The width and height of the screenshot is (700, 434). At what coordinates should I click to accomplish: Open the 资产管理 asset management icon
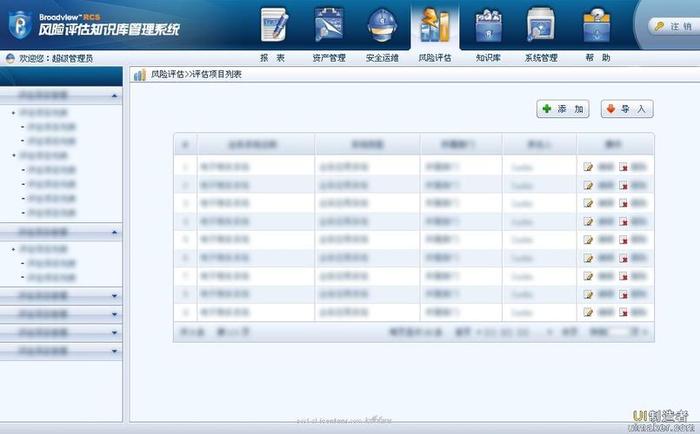[x=329, y=24]
